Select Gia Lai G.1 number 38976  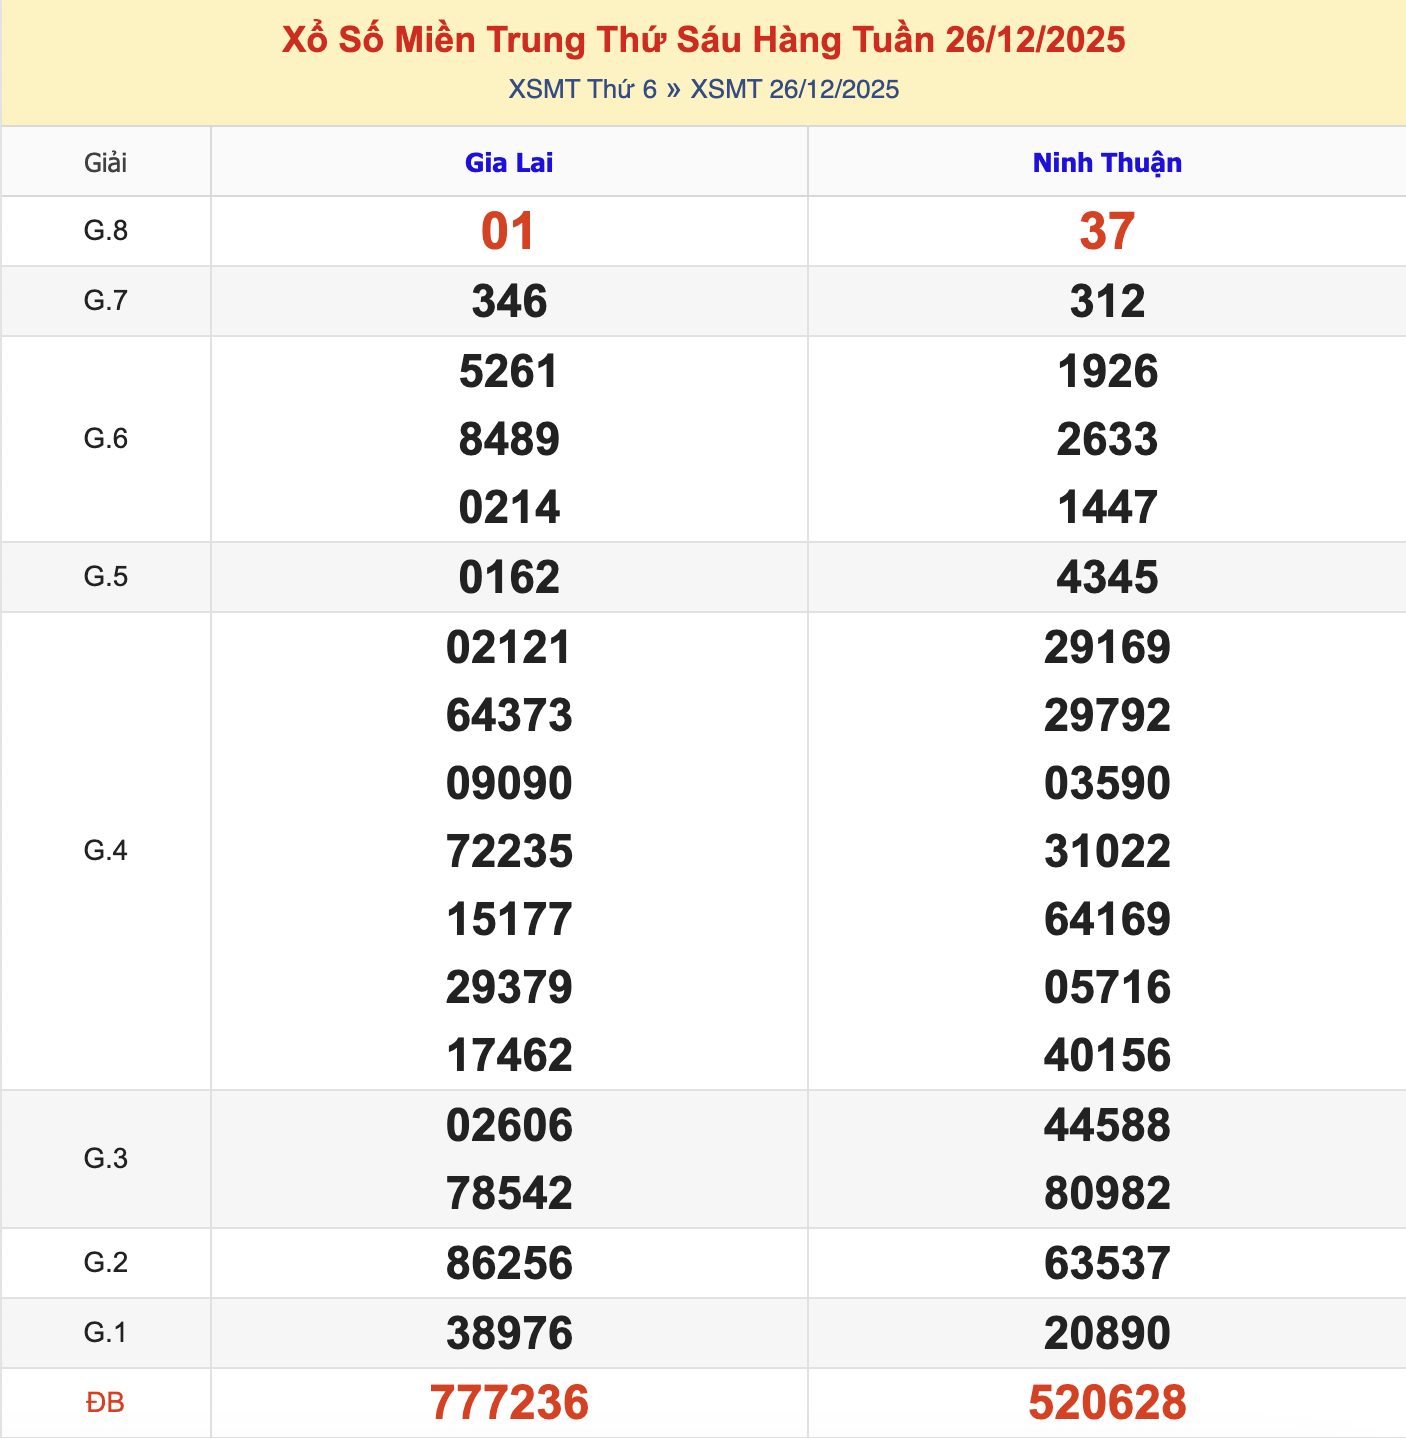pyautogui.click(x=508, y=1332)
